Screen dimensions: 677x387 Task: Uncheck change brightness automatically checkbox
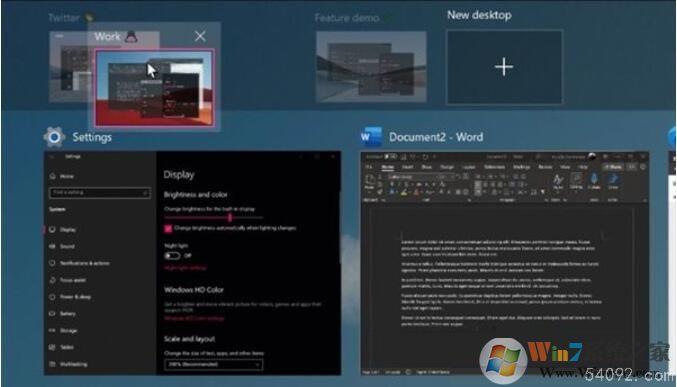(168, 228)
